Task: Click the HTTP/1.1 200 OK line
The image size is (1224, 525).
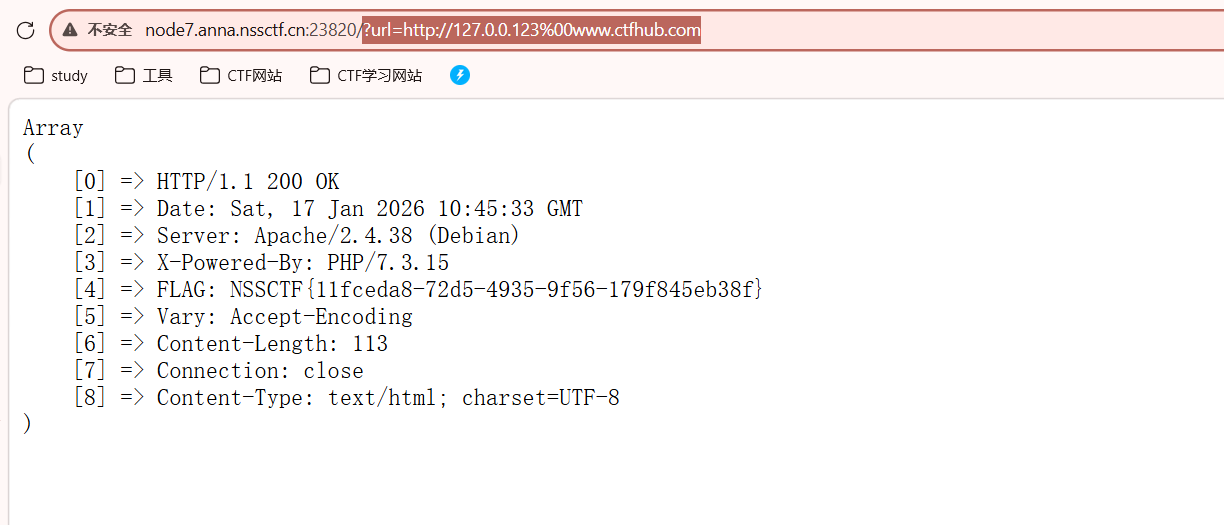Action: 247,182
